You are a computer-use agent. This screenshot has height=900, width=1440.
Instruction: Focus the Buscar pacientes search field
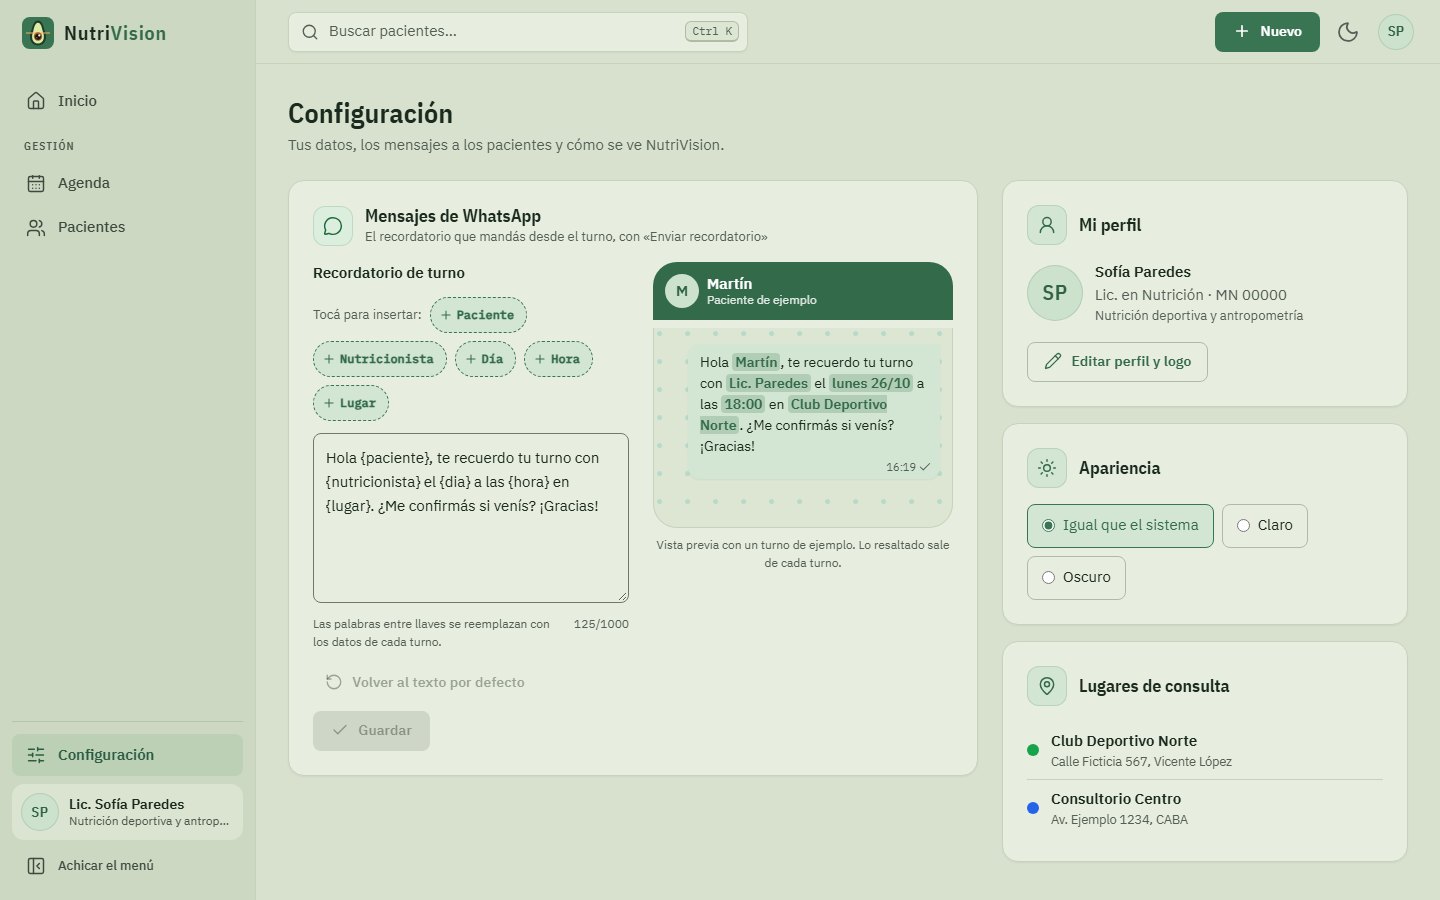517,32
